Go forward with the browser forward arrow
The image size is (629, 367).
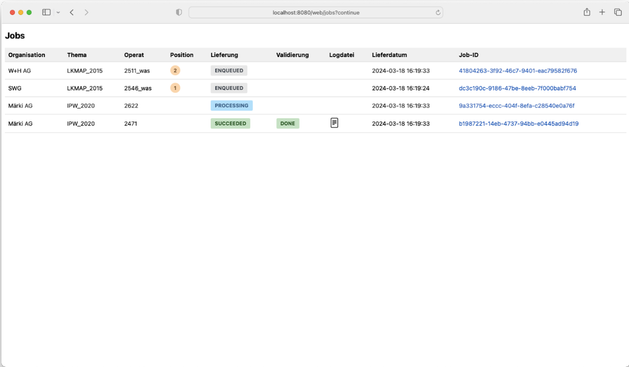[x=86, y=12]
